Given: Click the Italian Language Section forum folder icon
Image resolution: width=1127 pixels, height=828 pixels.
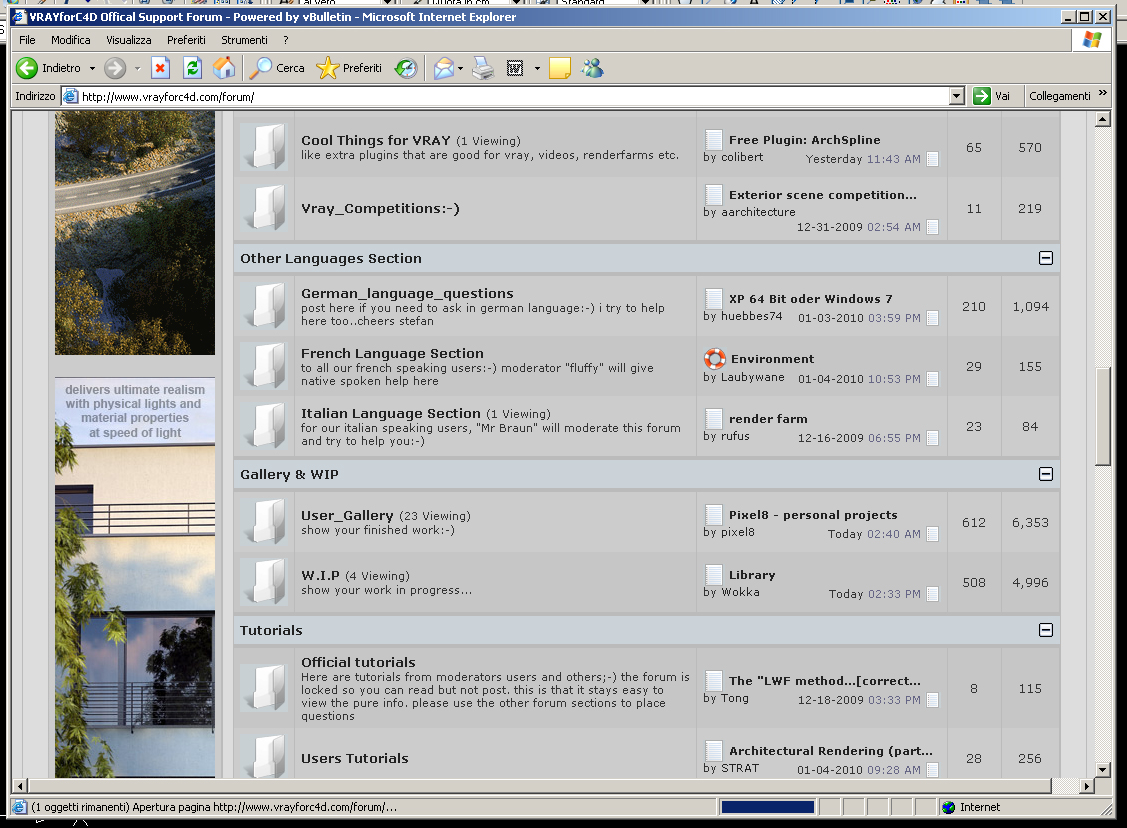Looking at the screenshot, I should [x=266, y=426].
